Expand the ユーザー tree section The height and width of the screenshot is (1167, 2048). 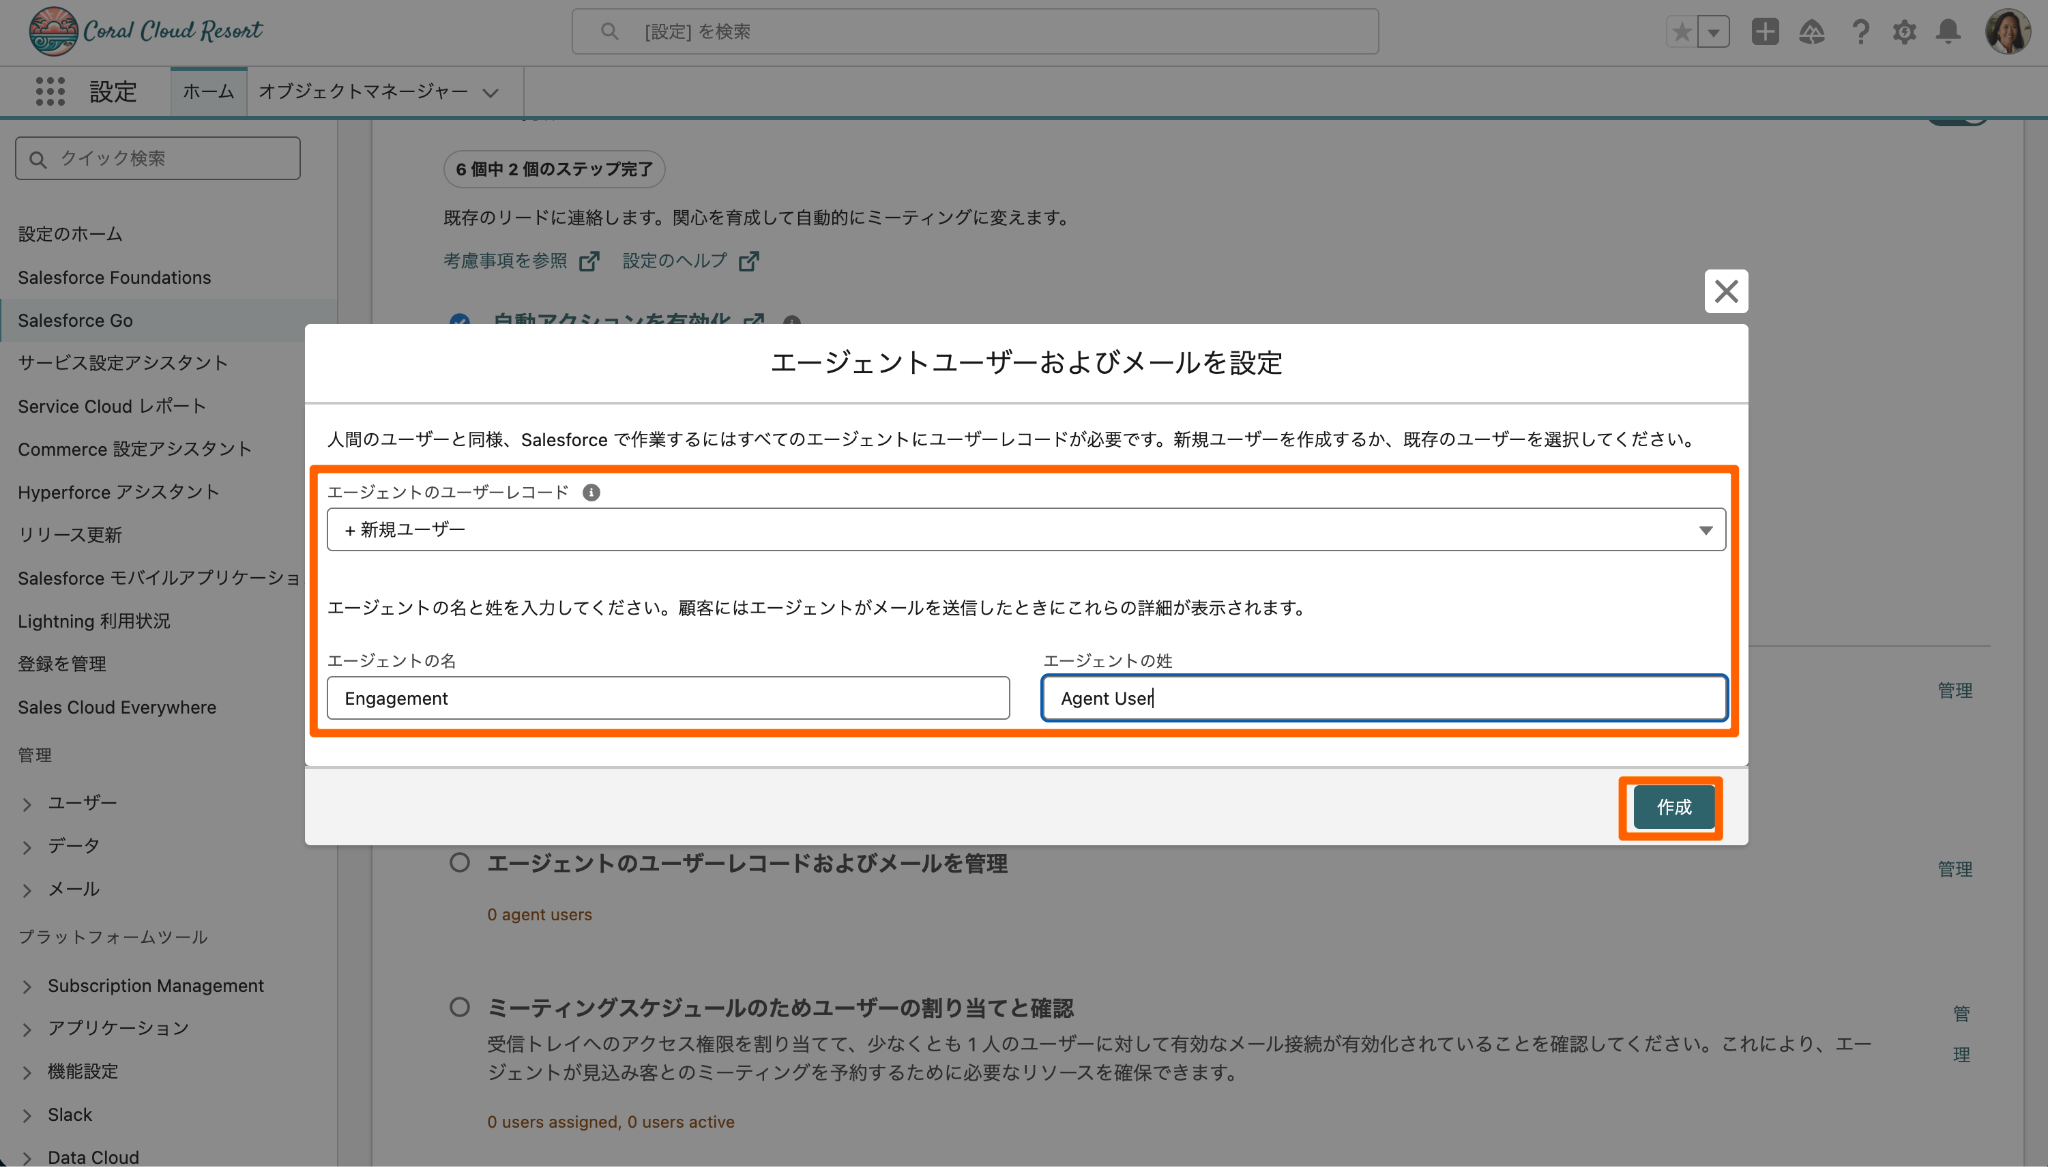pos(27,803)
